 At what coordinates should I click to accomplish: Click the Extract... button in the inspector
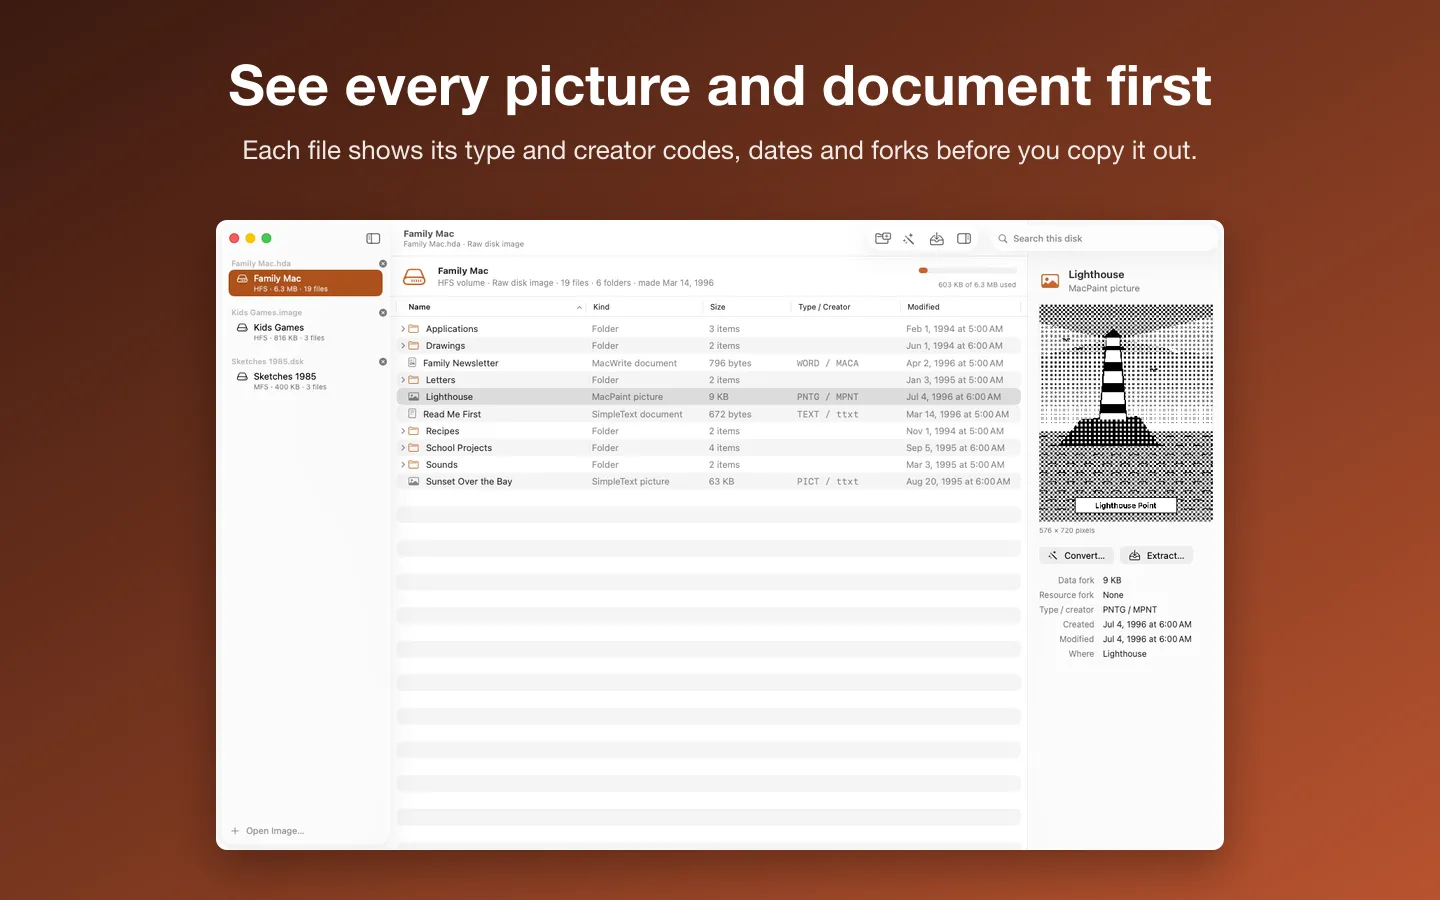coord(1156,556)
